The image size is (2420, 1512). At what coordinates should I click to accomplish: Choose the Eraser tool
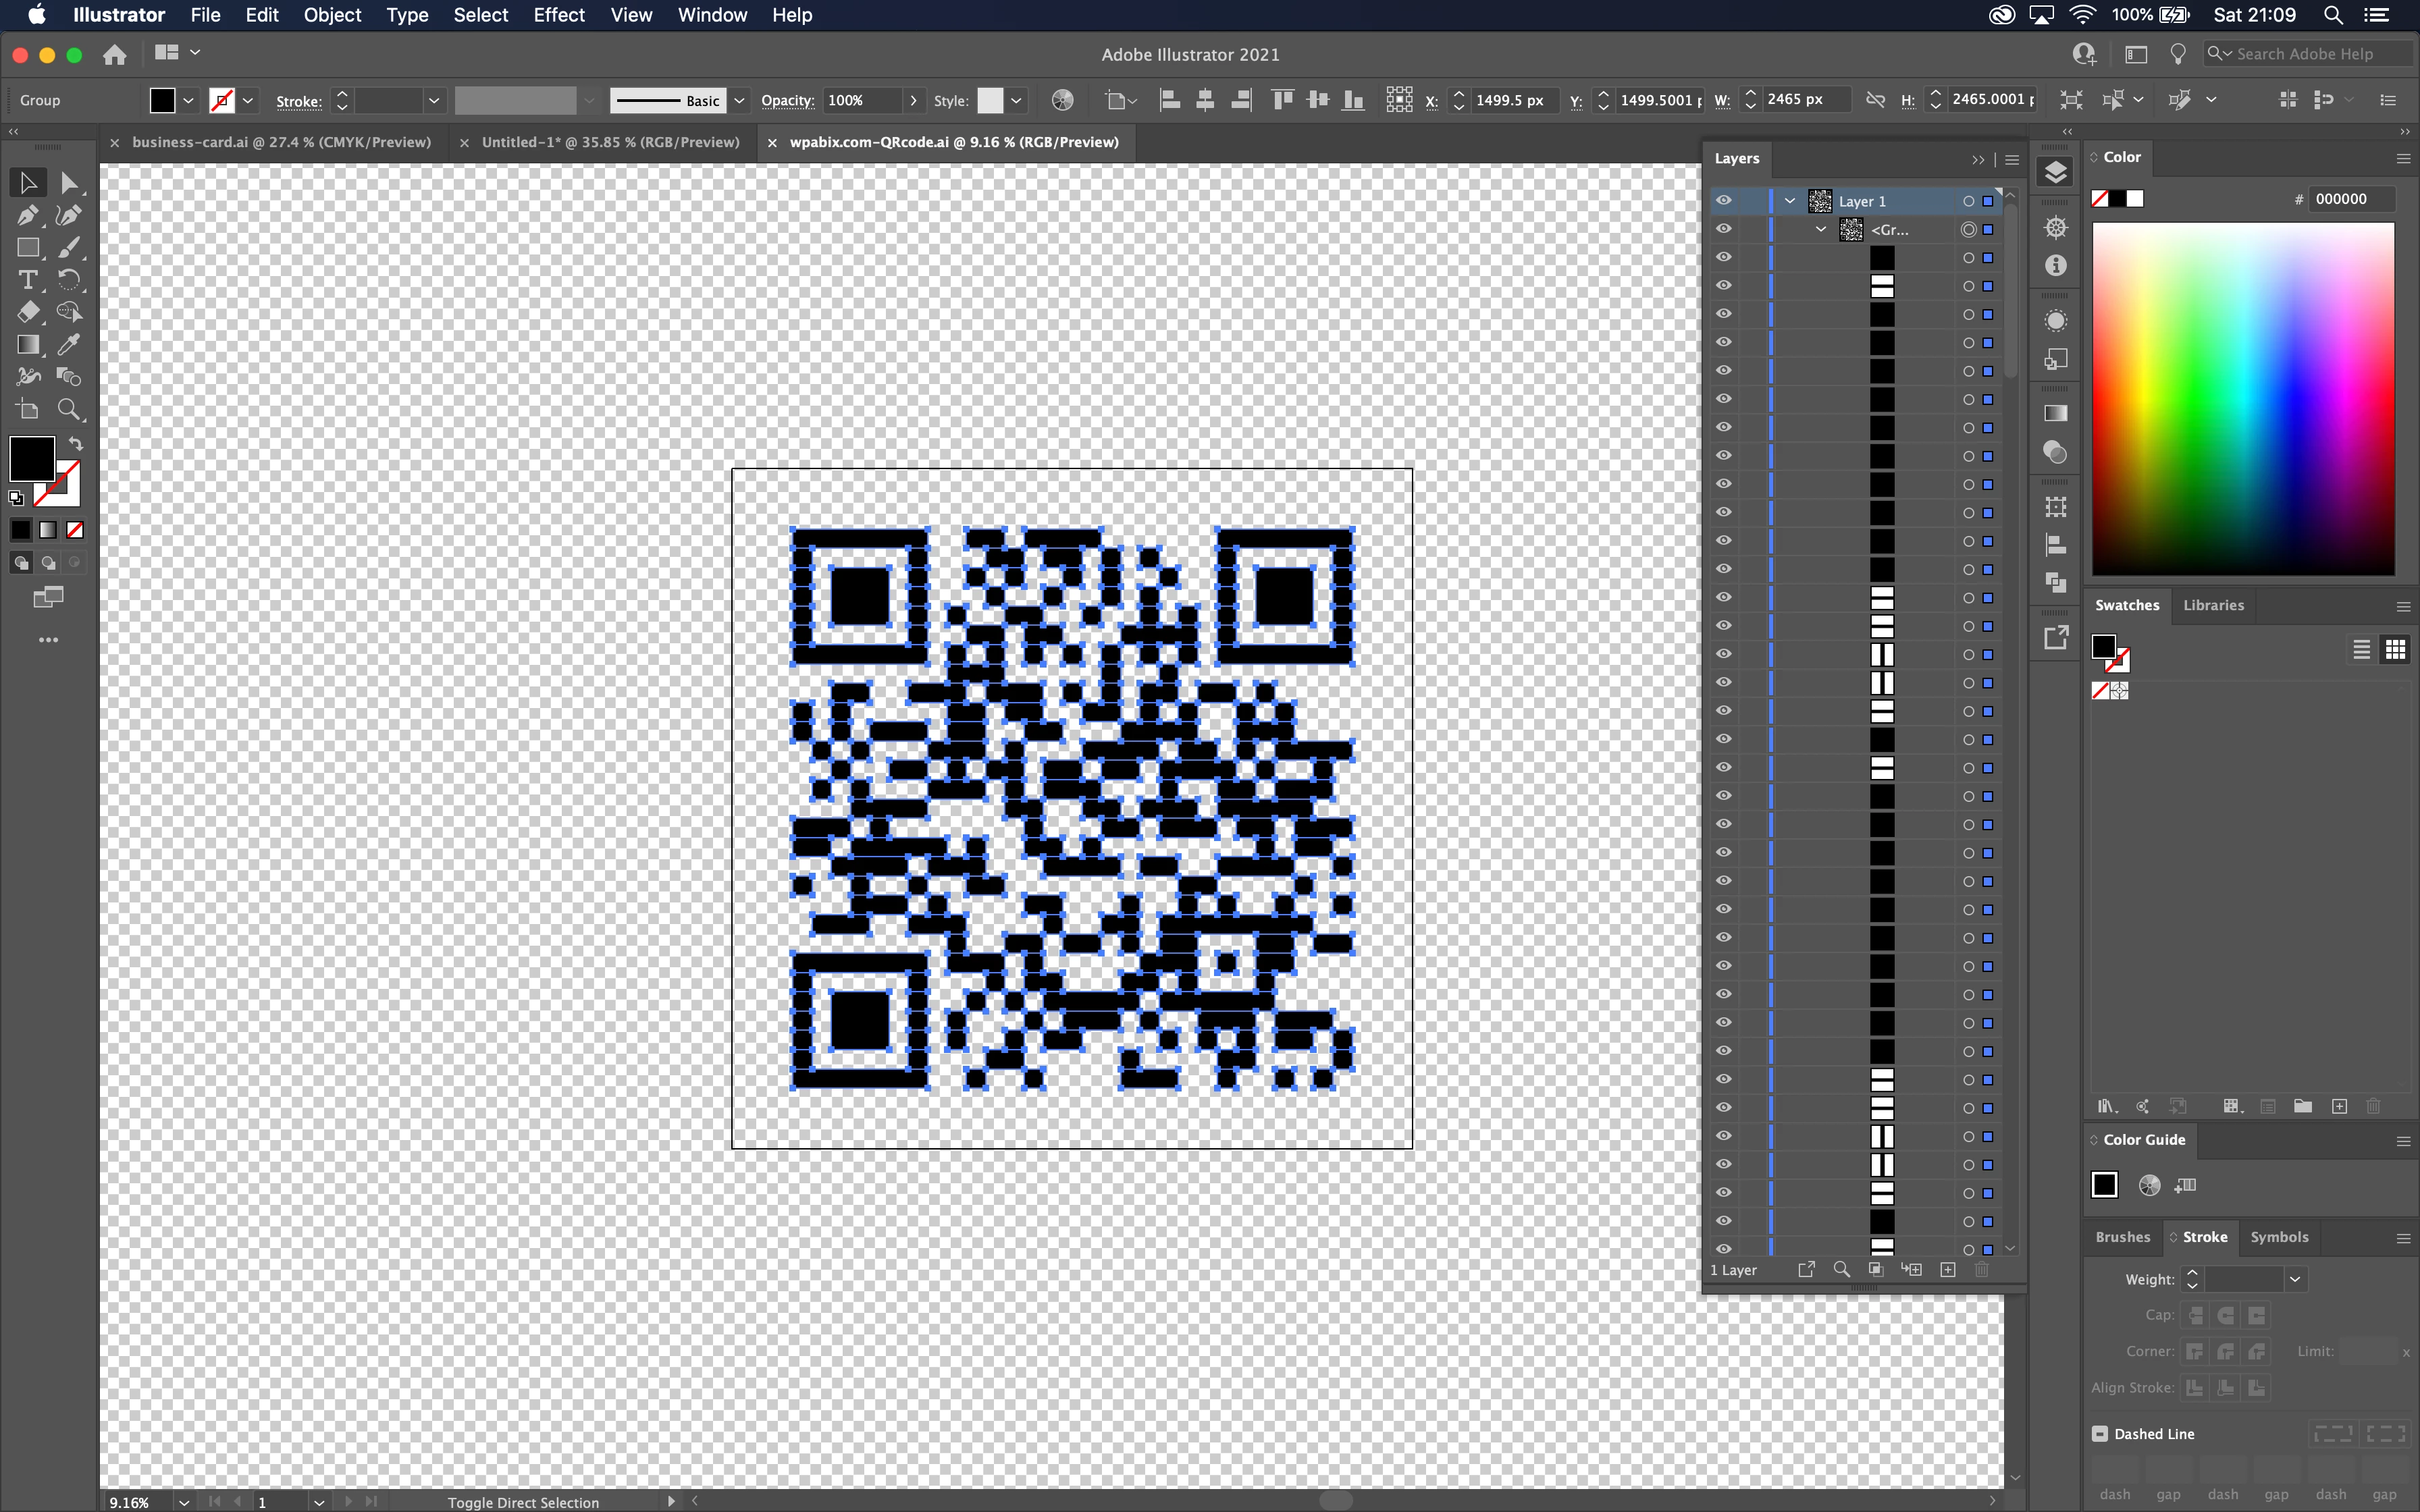(x=27, y=312)
